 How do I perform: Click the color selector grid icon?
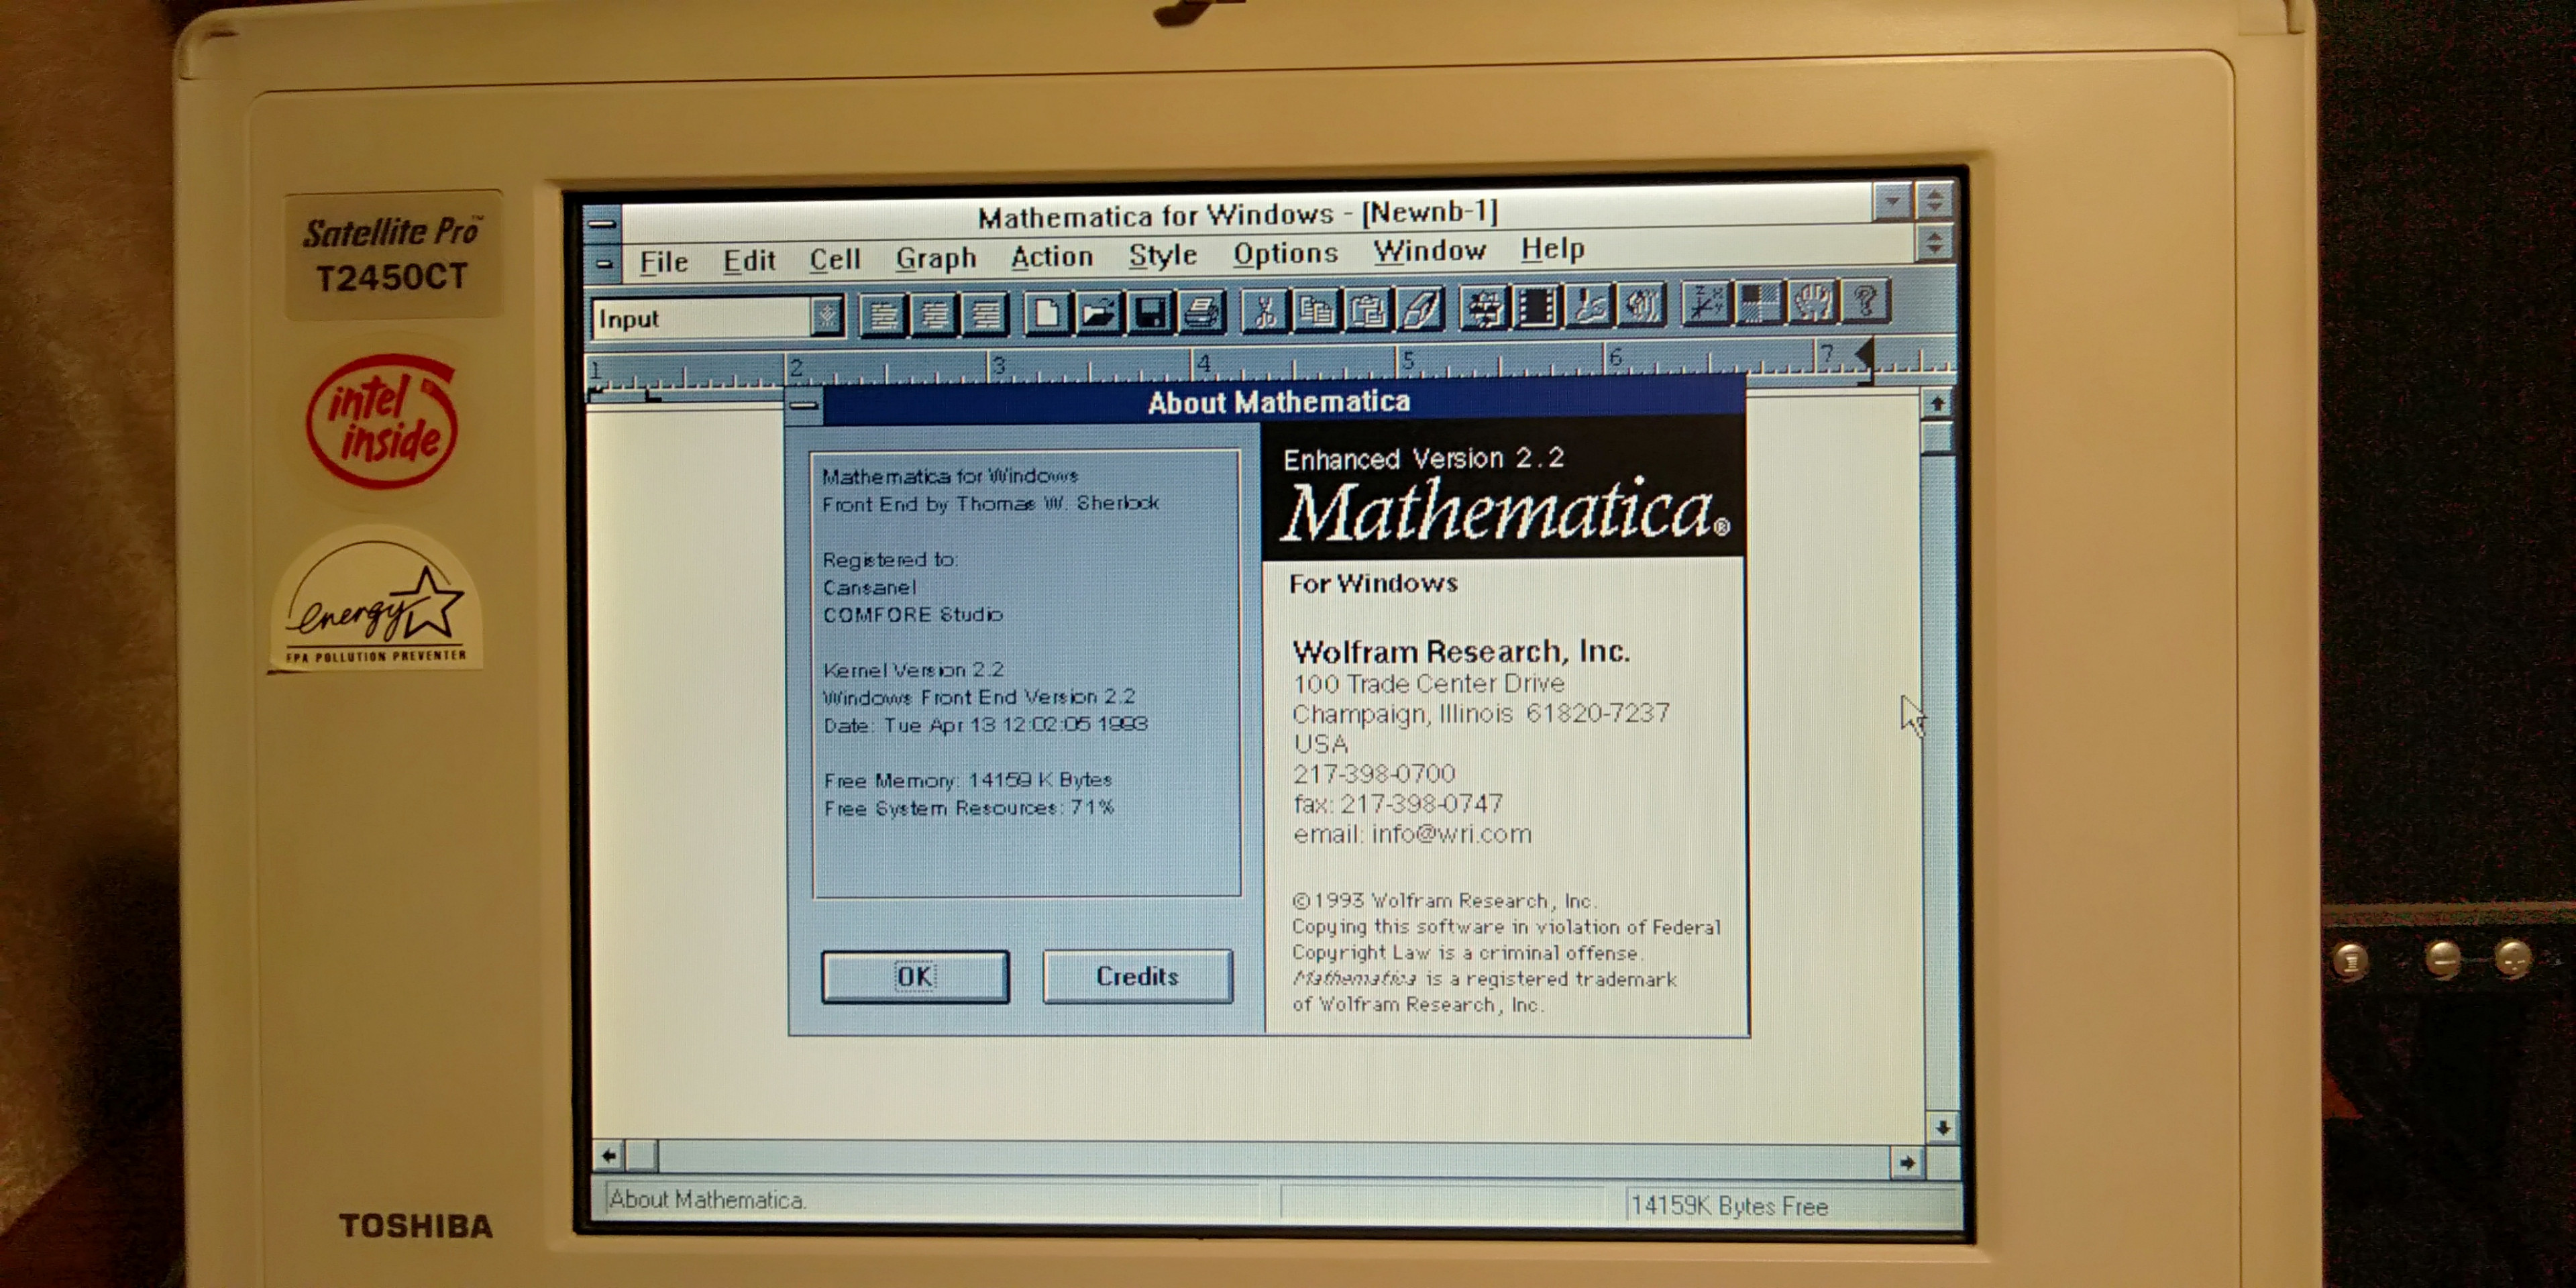(1758, 301)
